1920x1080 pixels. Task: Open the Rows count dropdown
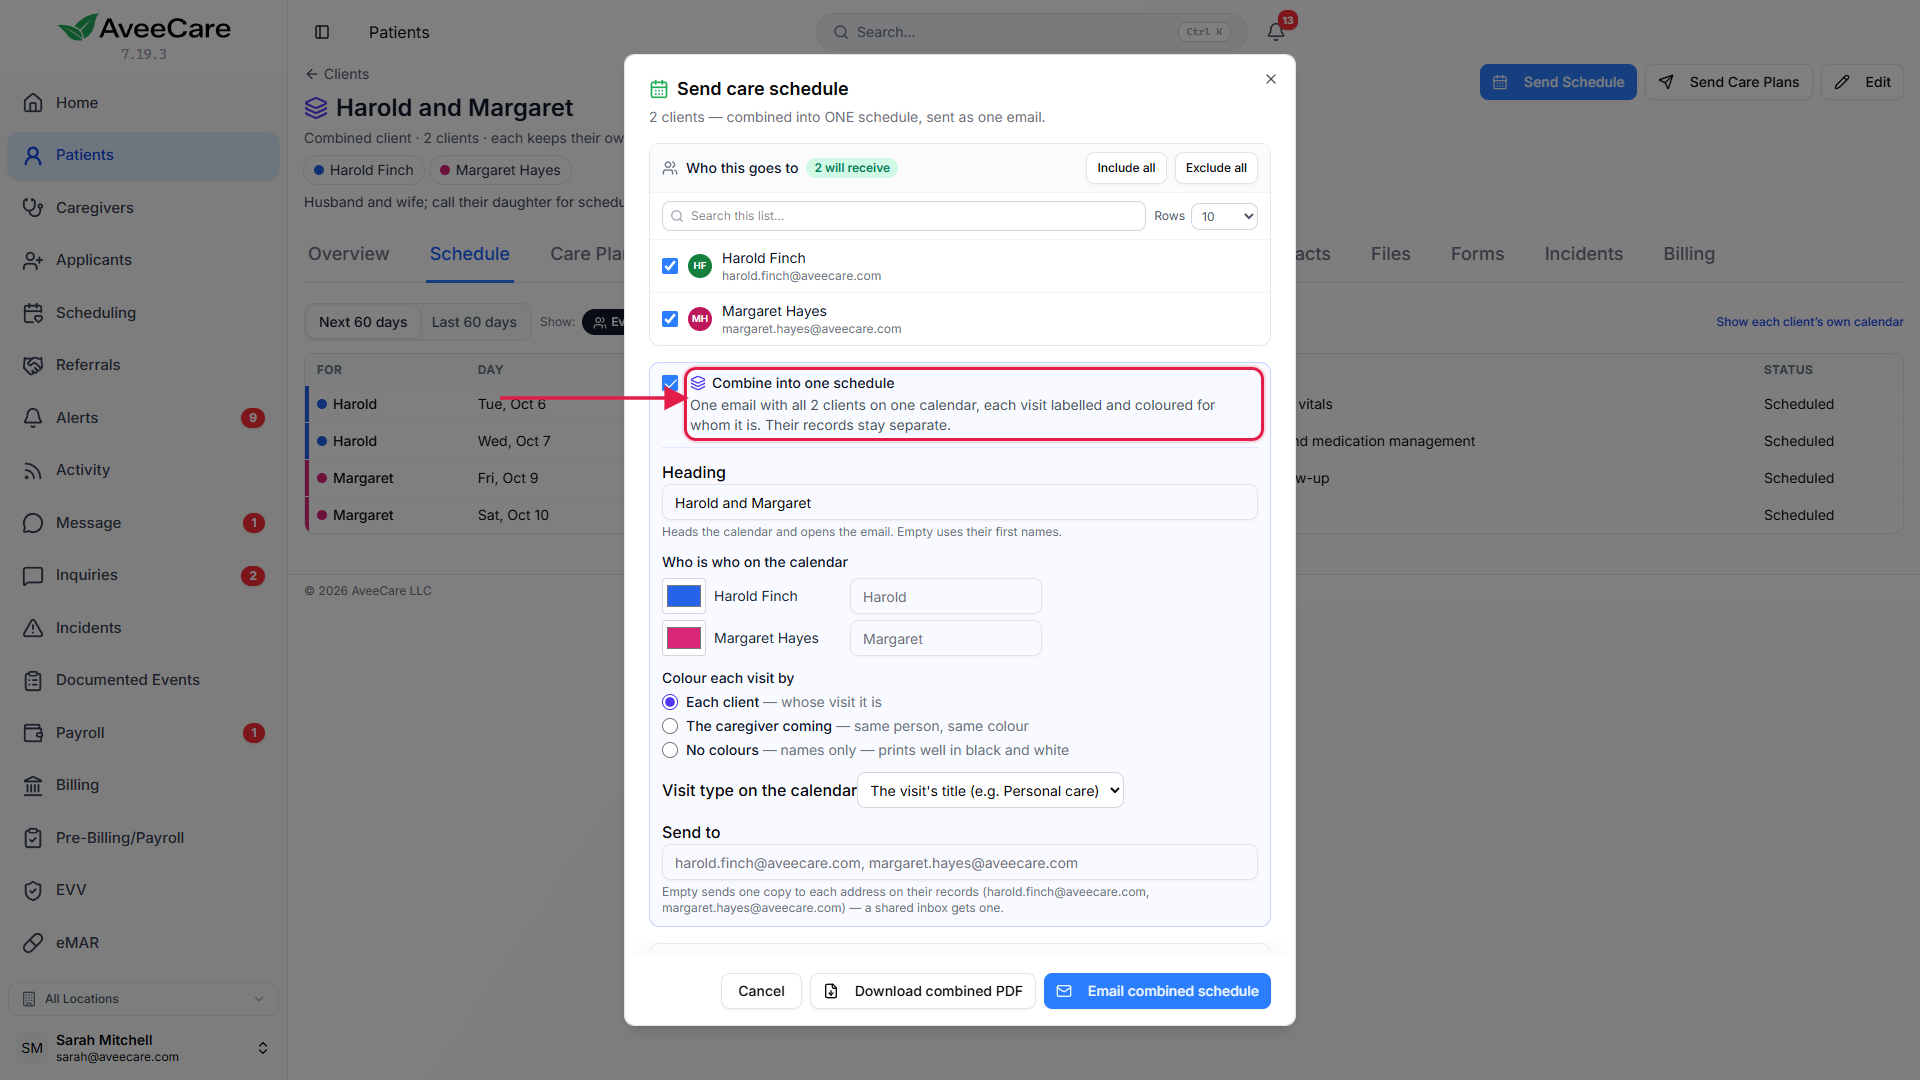pyautogui.click(x=1224, y=216)
